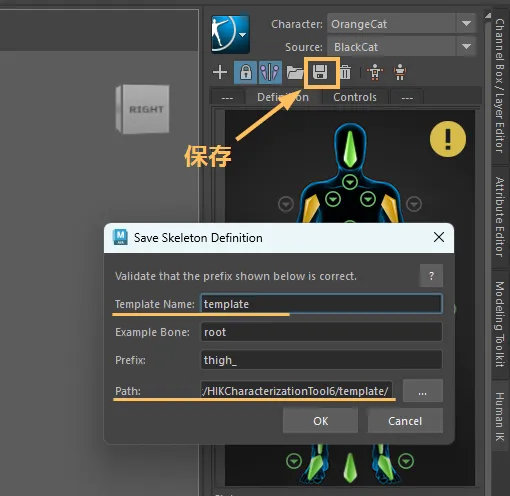
Task: Open the Attribute Editor side tab
Action: 499,217
